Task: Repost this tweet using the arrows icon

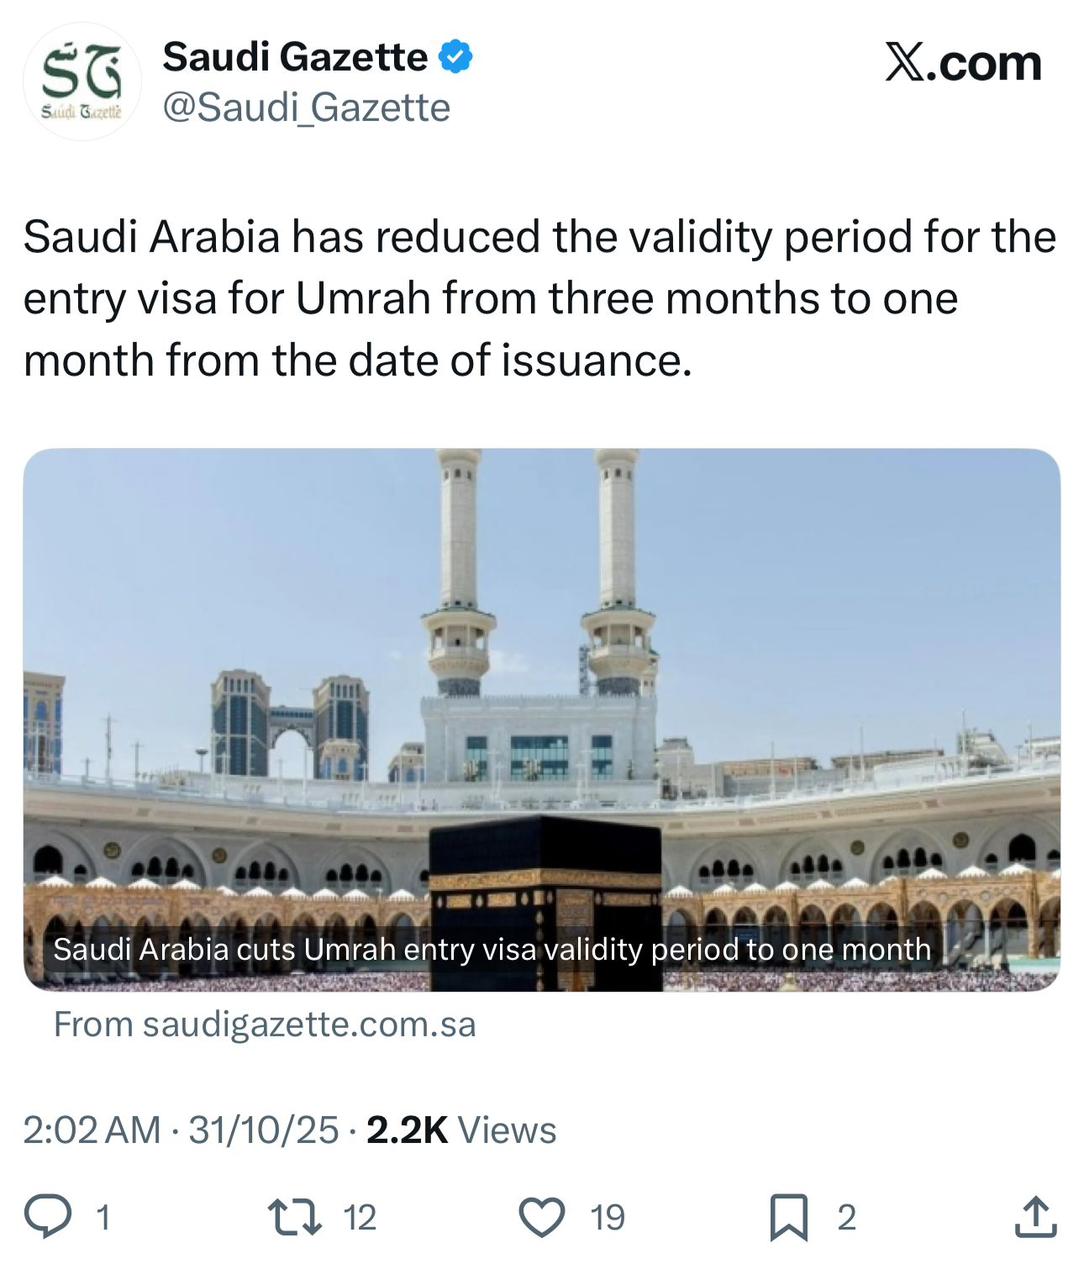Action: click(x=295, y=1217)
